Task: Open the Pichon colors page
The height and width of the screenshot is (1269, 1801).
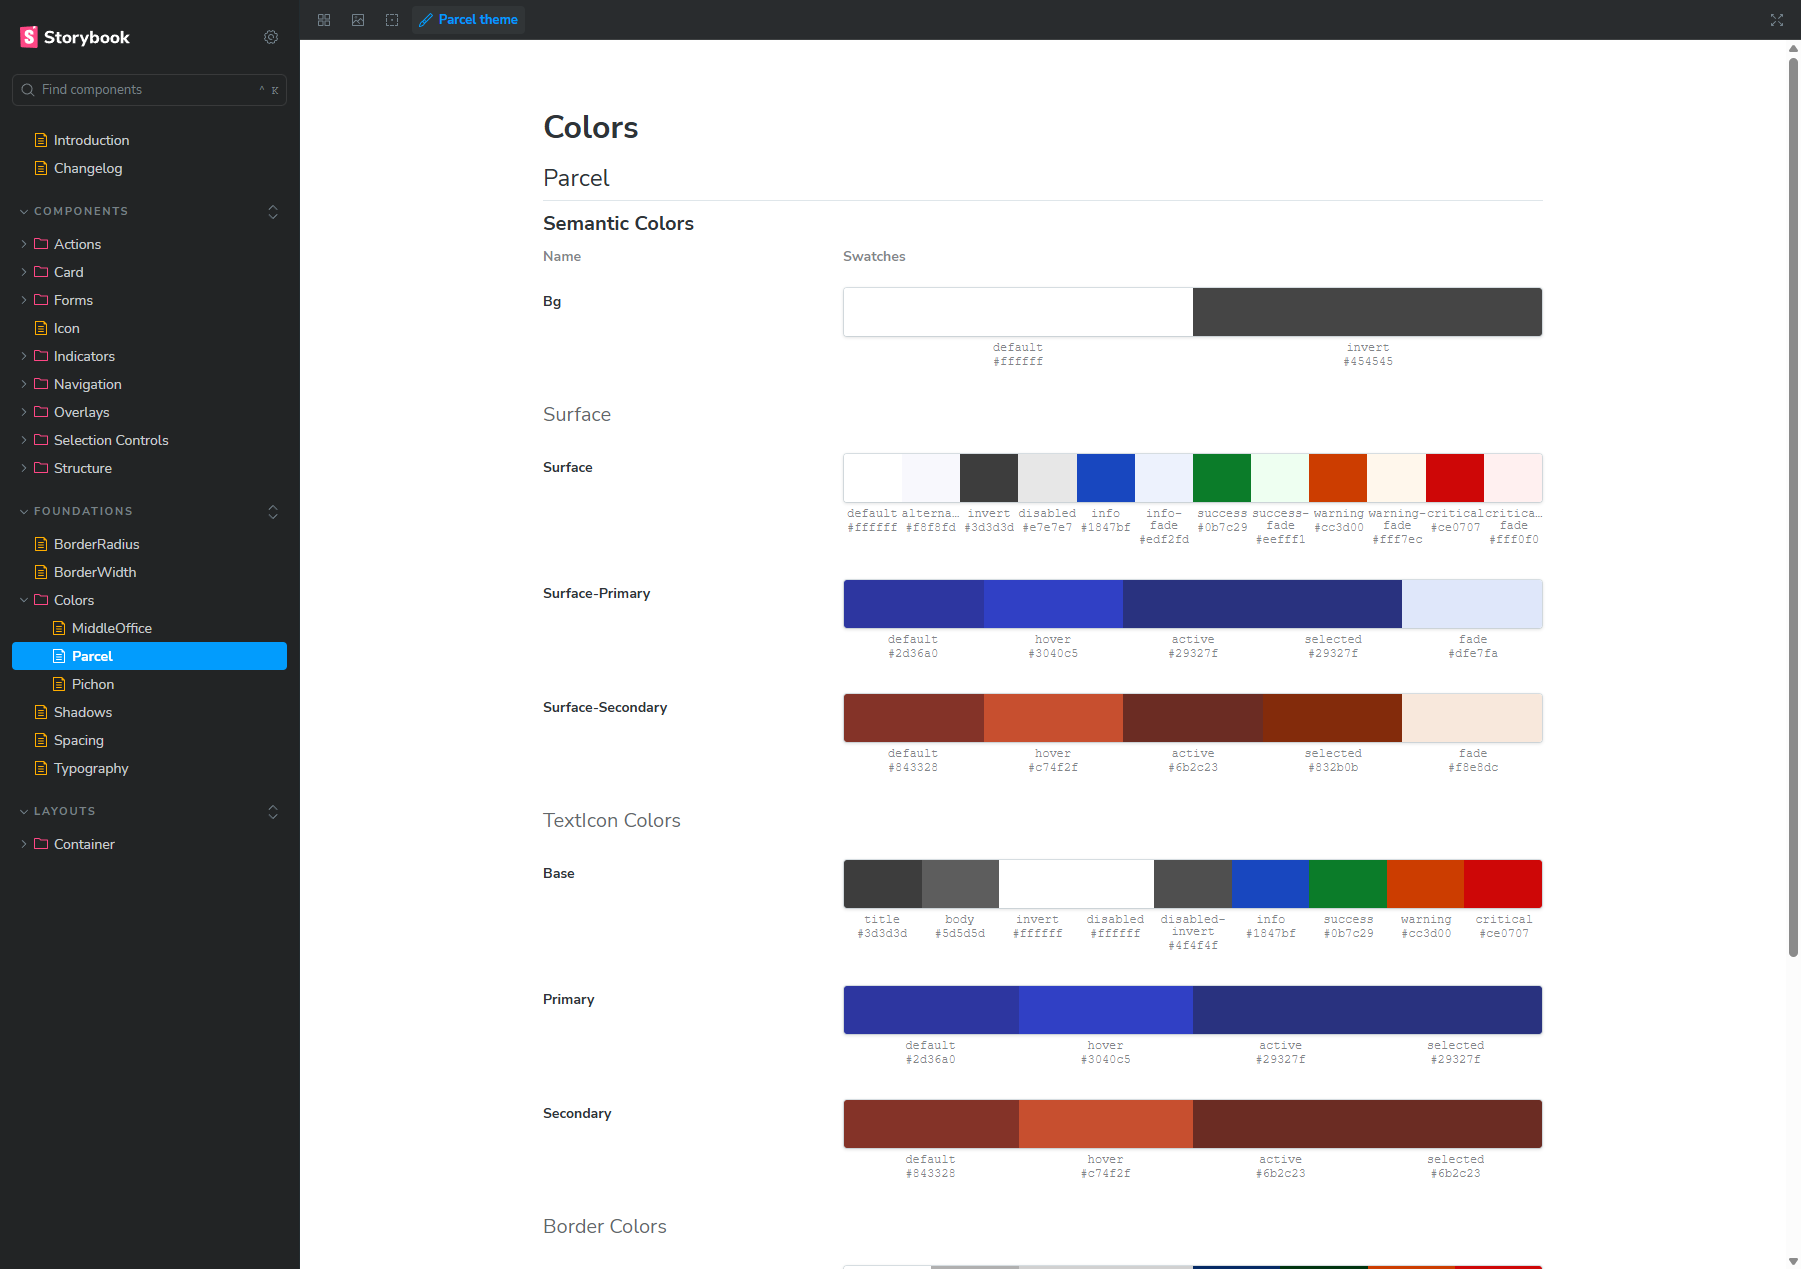Action: click(x=93, y=684)
